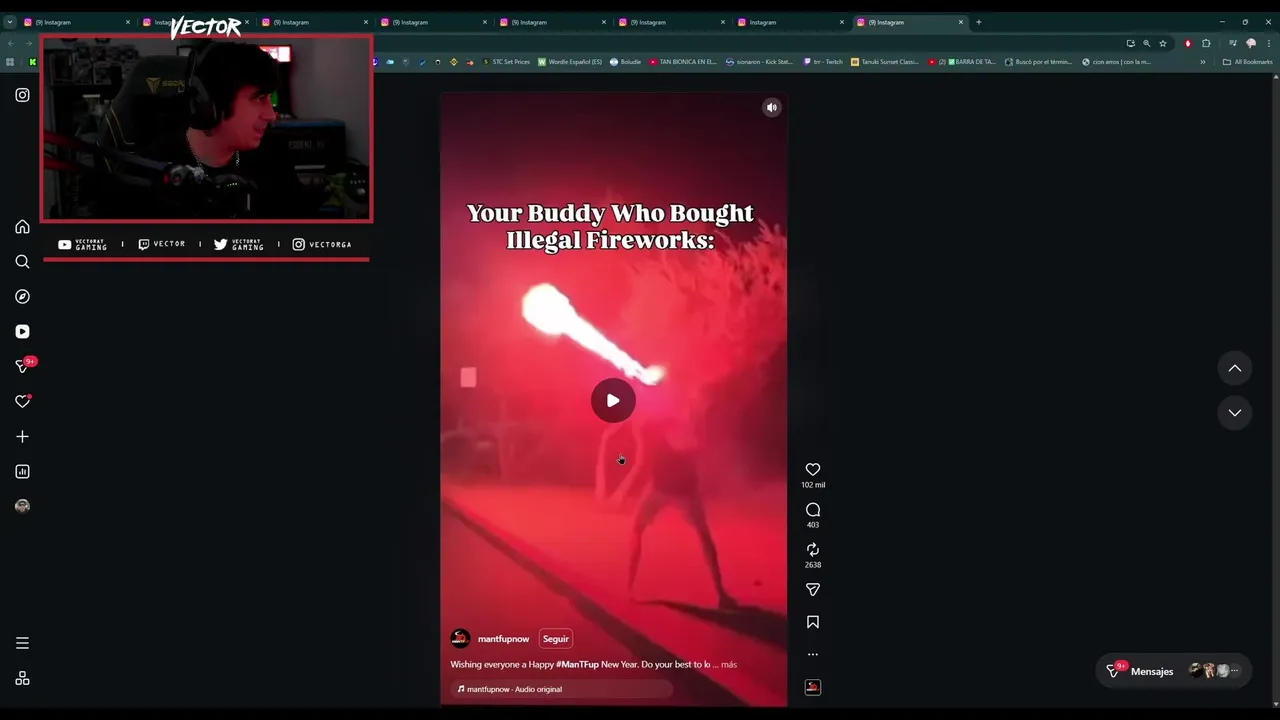Go to next reel with down chevron
Screen dimensions: 1280x720
click(x=1235, y=413)
